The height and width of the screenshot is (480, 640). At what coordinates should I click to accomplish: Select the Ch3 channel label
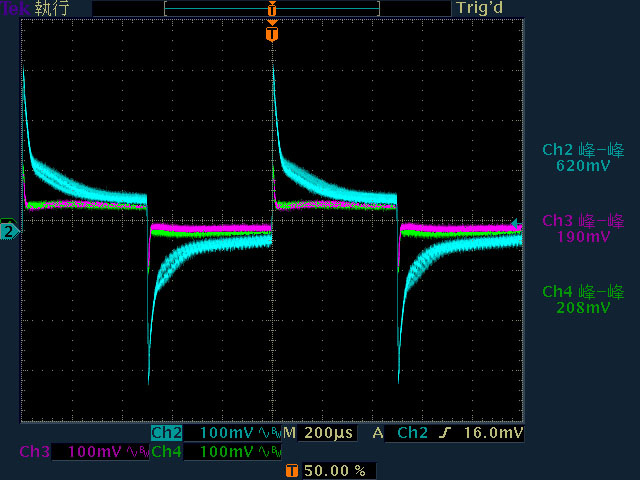tap(34, 451)
